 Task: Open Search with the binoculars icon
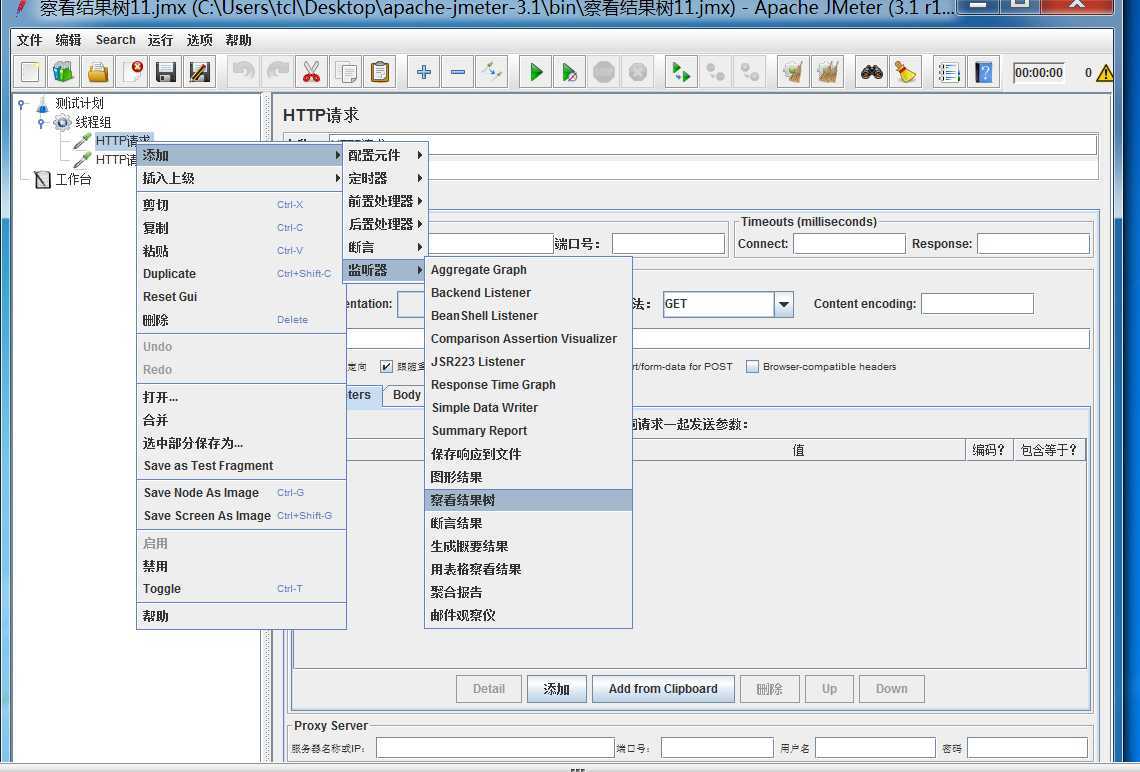coord(871,72)
